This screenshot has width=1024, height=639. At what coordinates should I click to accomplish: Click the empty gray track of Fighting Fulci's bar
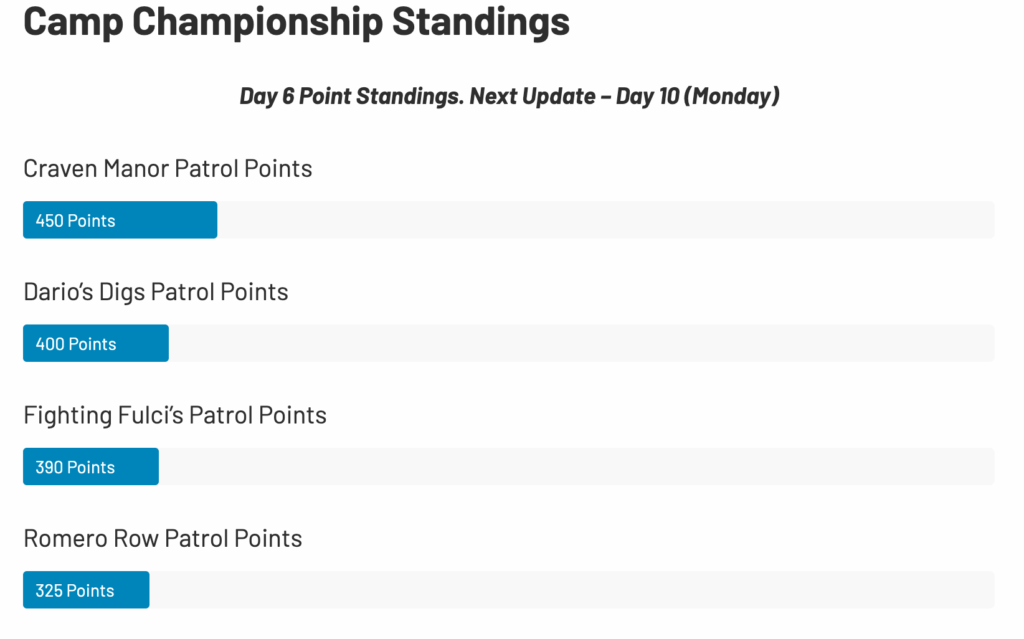pos(577,467)
